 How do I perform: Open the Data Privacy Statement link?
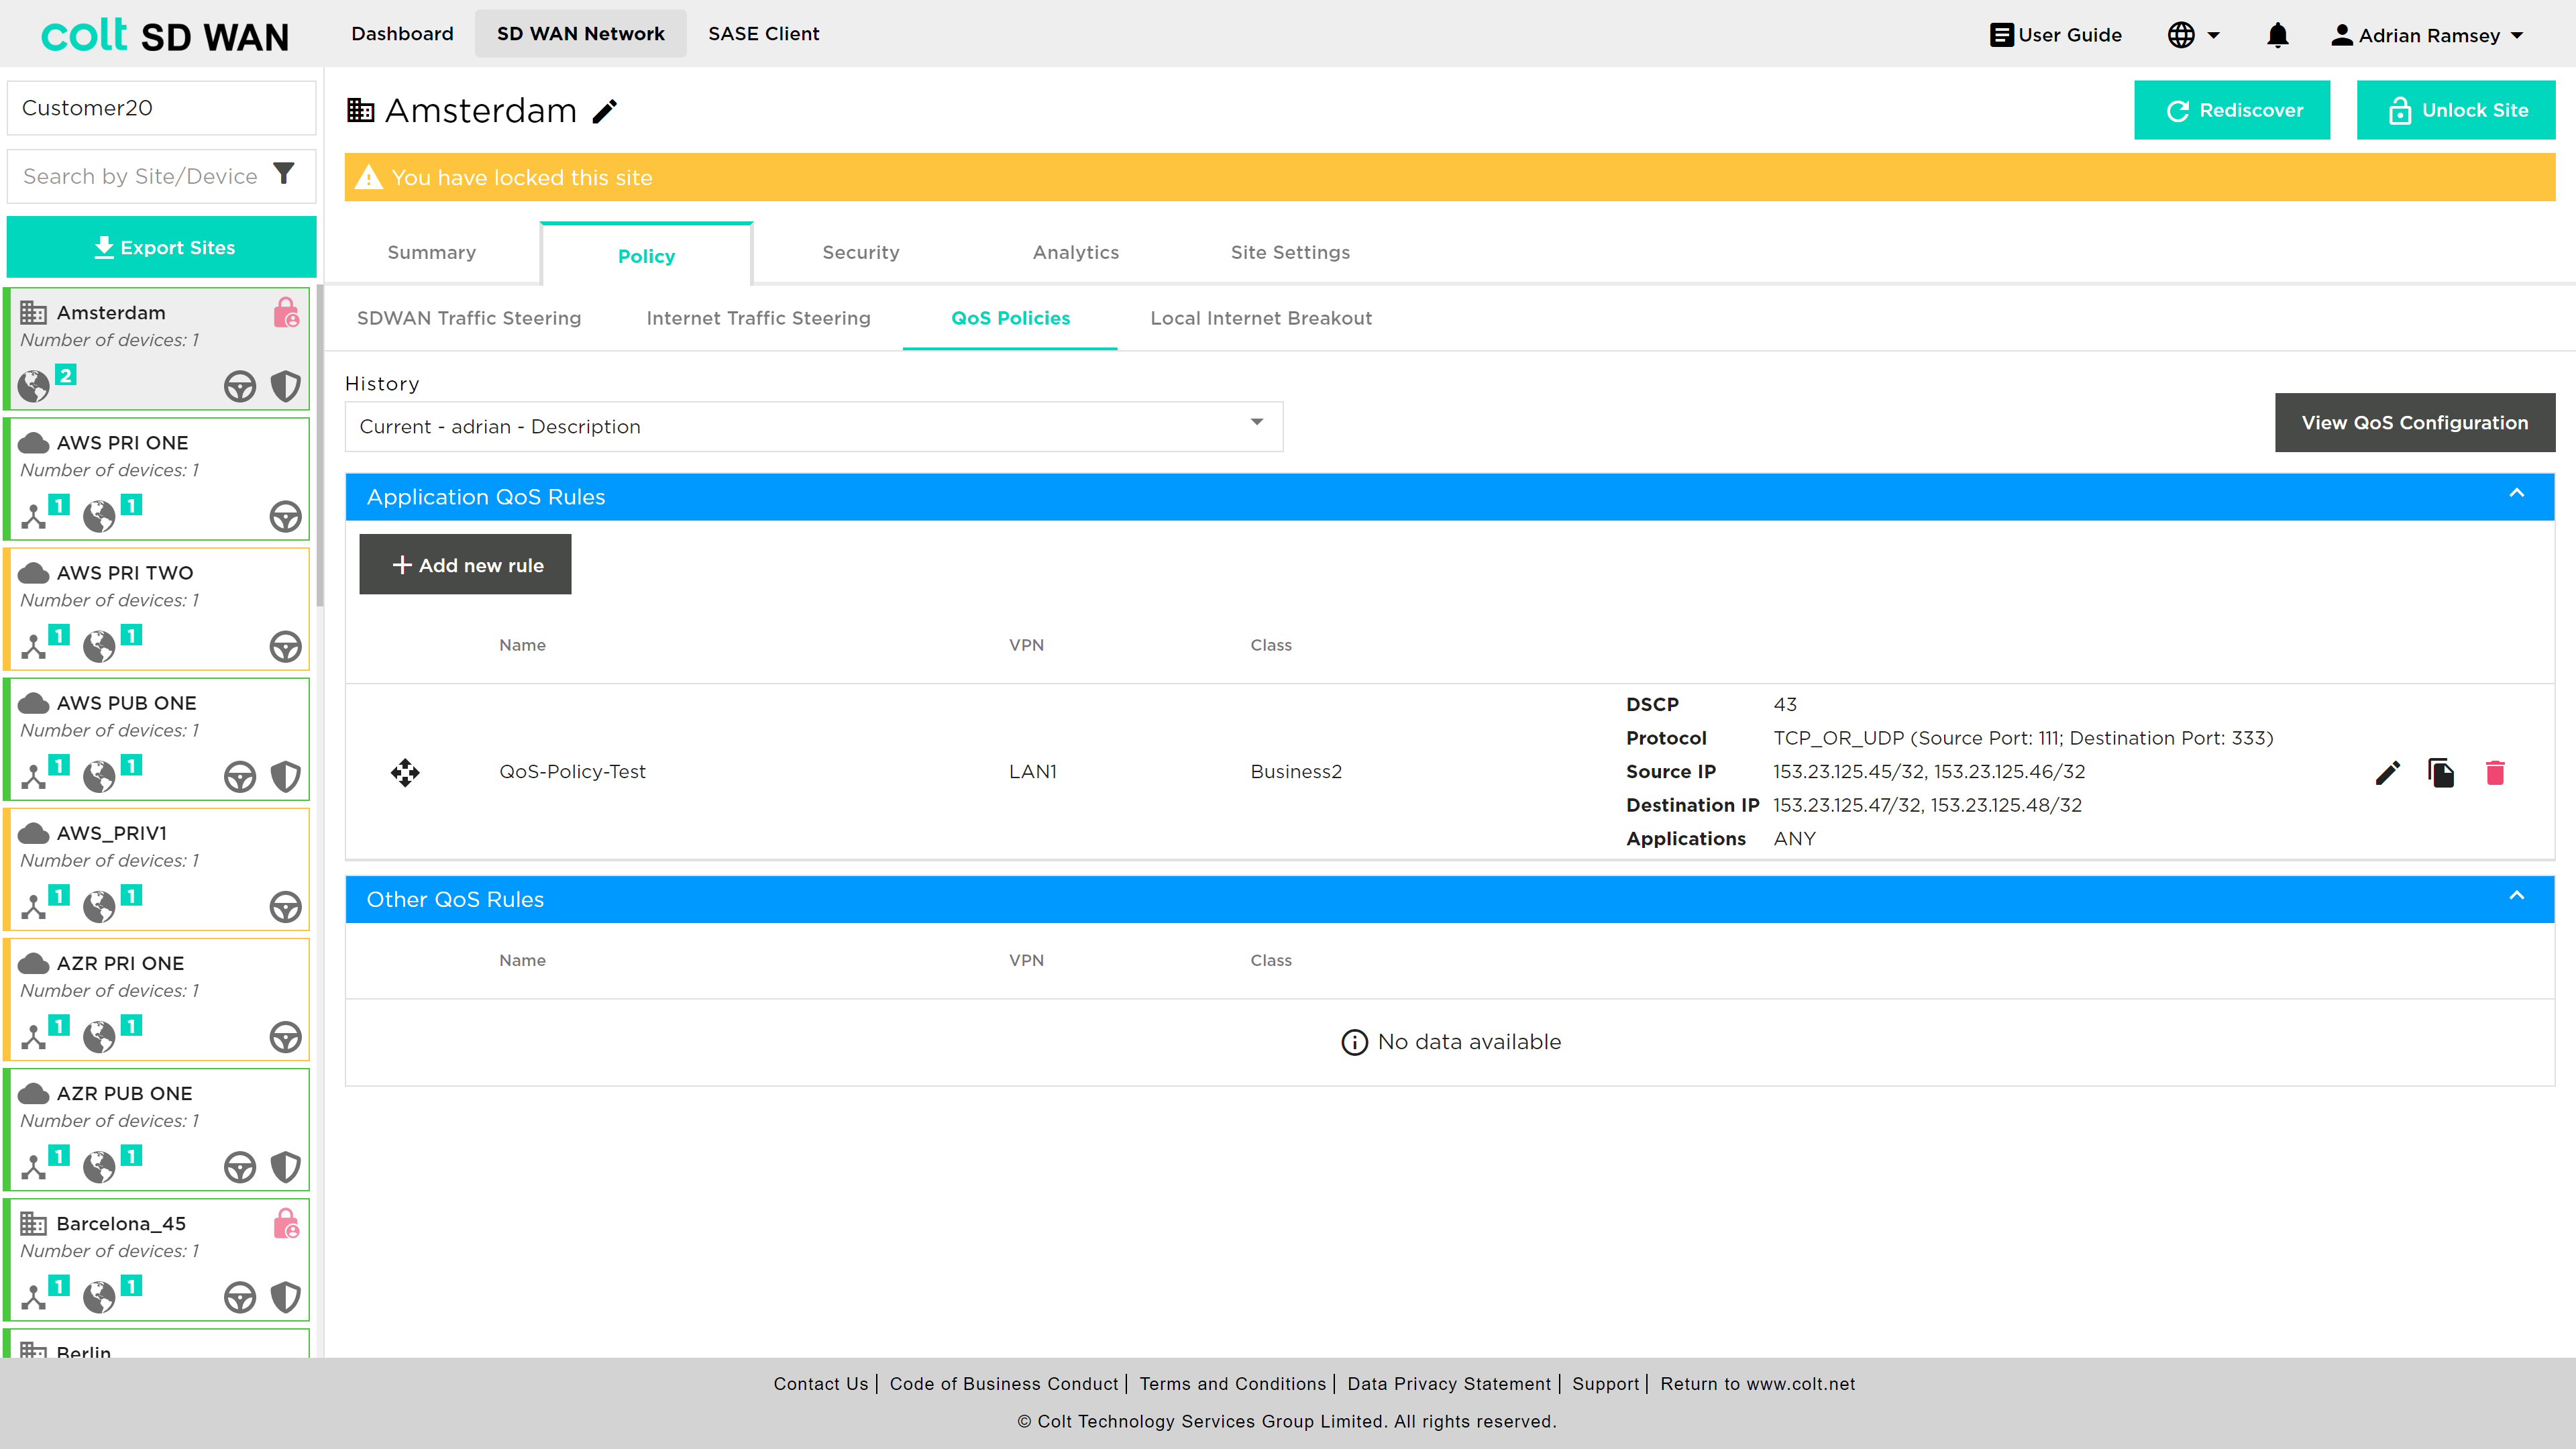[1448, 1384]
